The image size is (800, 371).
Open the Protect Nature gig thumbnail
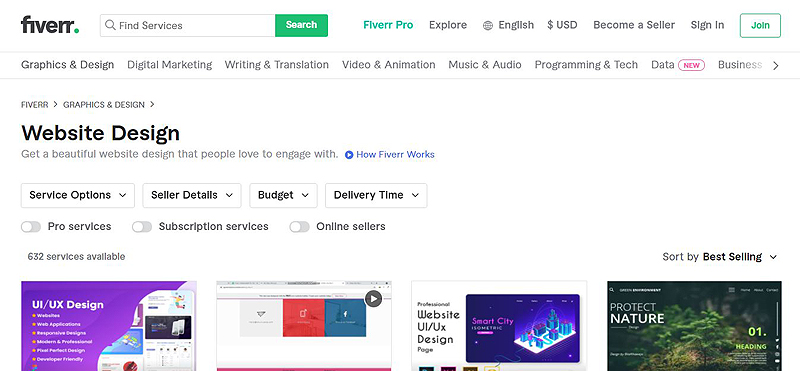694,326
